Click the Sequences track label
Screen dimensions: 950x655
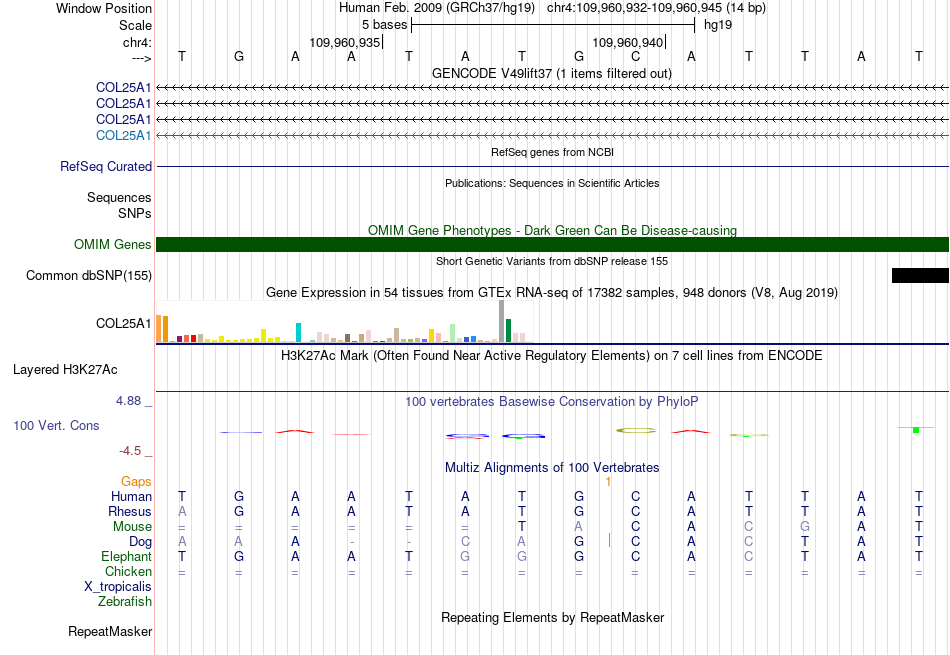point(119,198)
